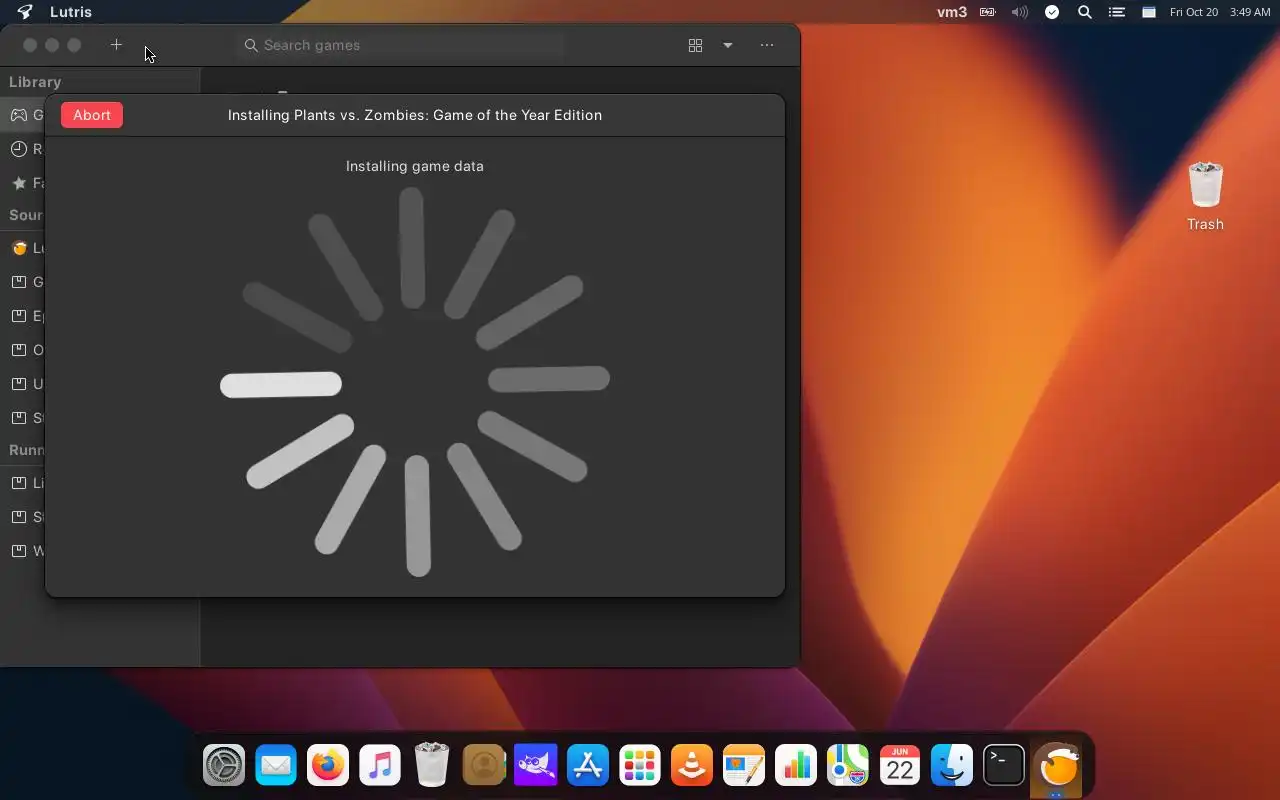Screen dimensions: 1280x800
Task: Click the 'Installing game data' status text
Action: [415, 166]
